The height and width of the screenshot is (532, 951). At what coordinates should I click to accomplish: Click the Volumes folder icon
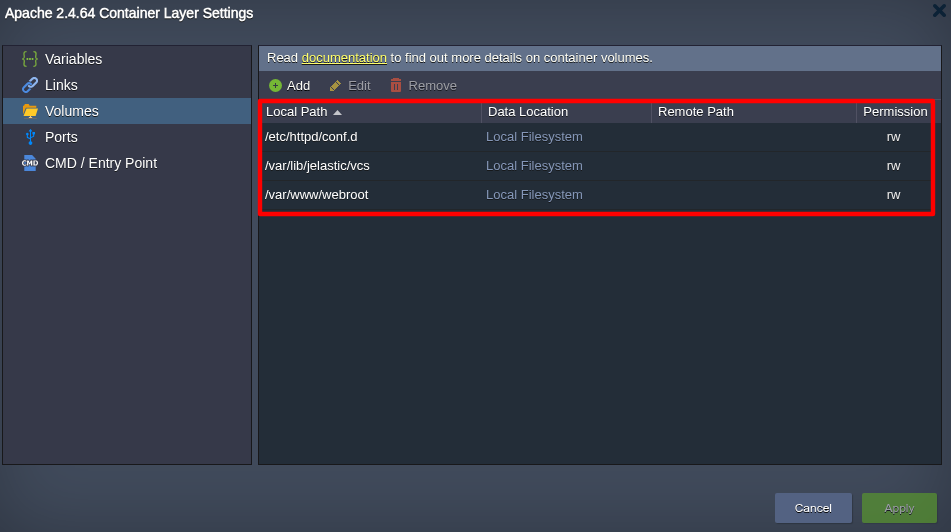(x=30, y=111)
